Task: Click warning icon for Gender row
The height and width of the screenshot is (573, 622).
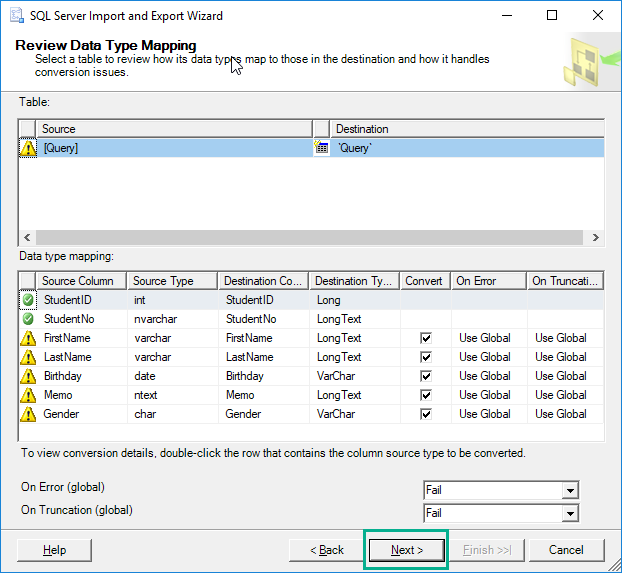Action: 28,414
